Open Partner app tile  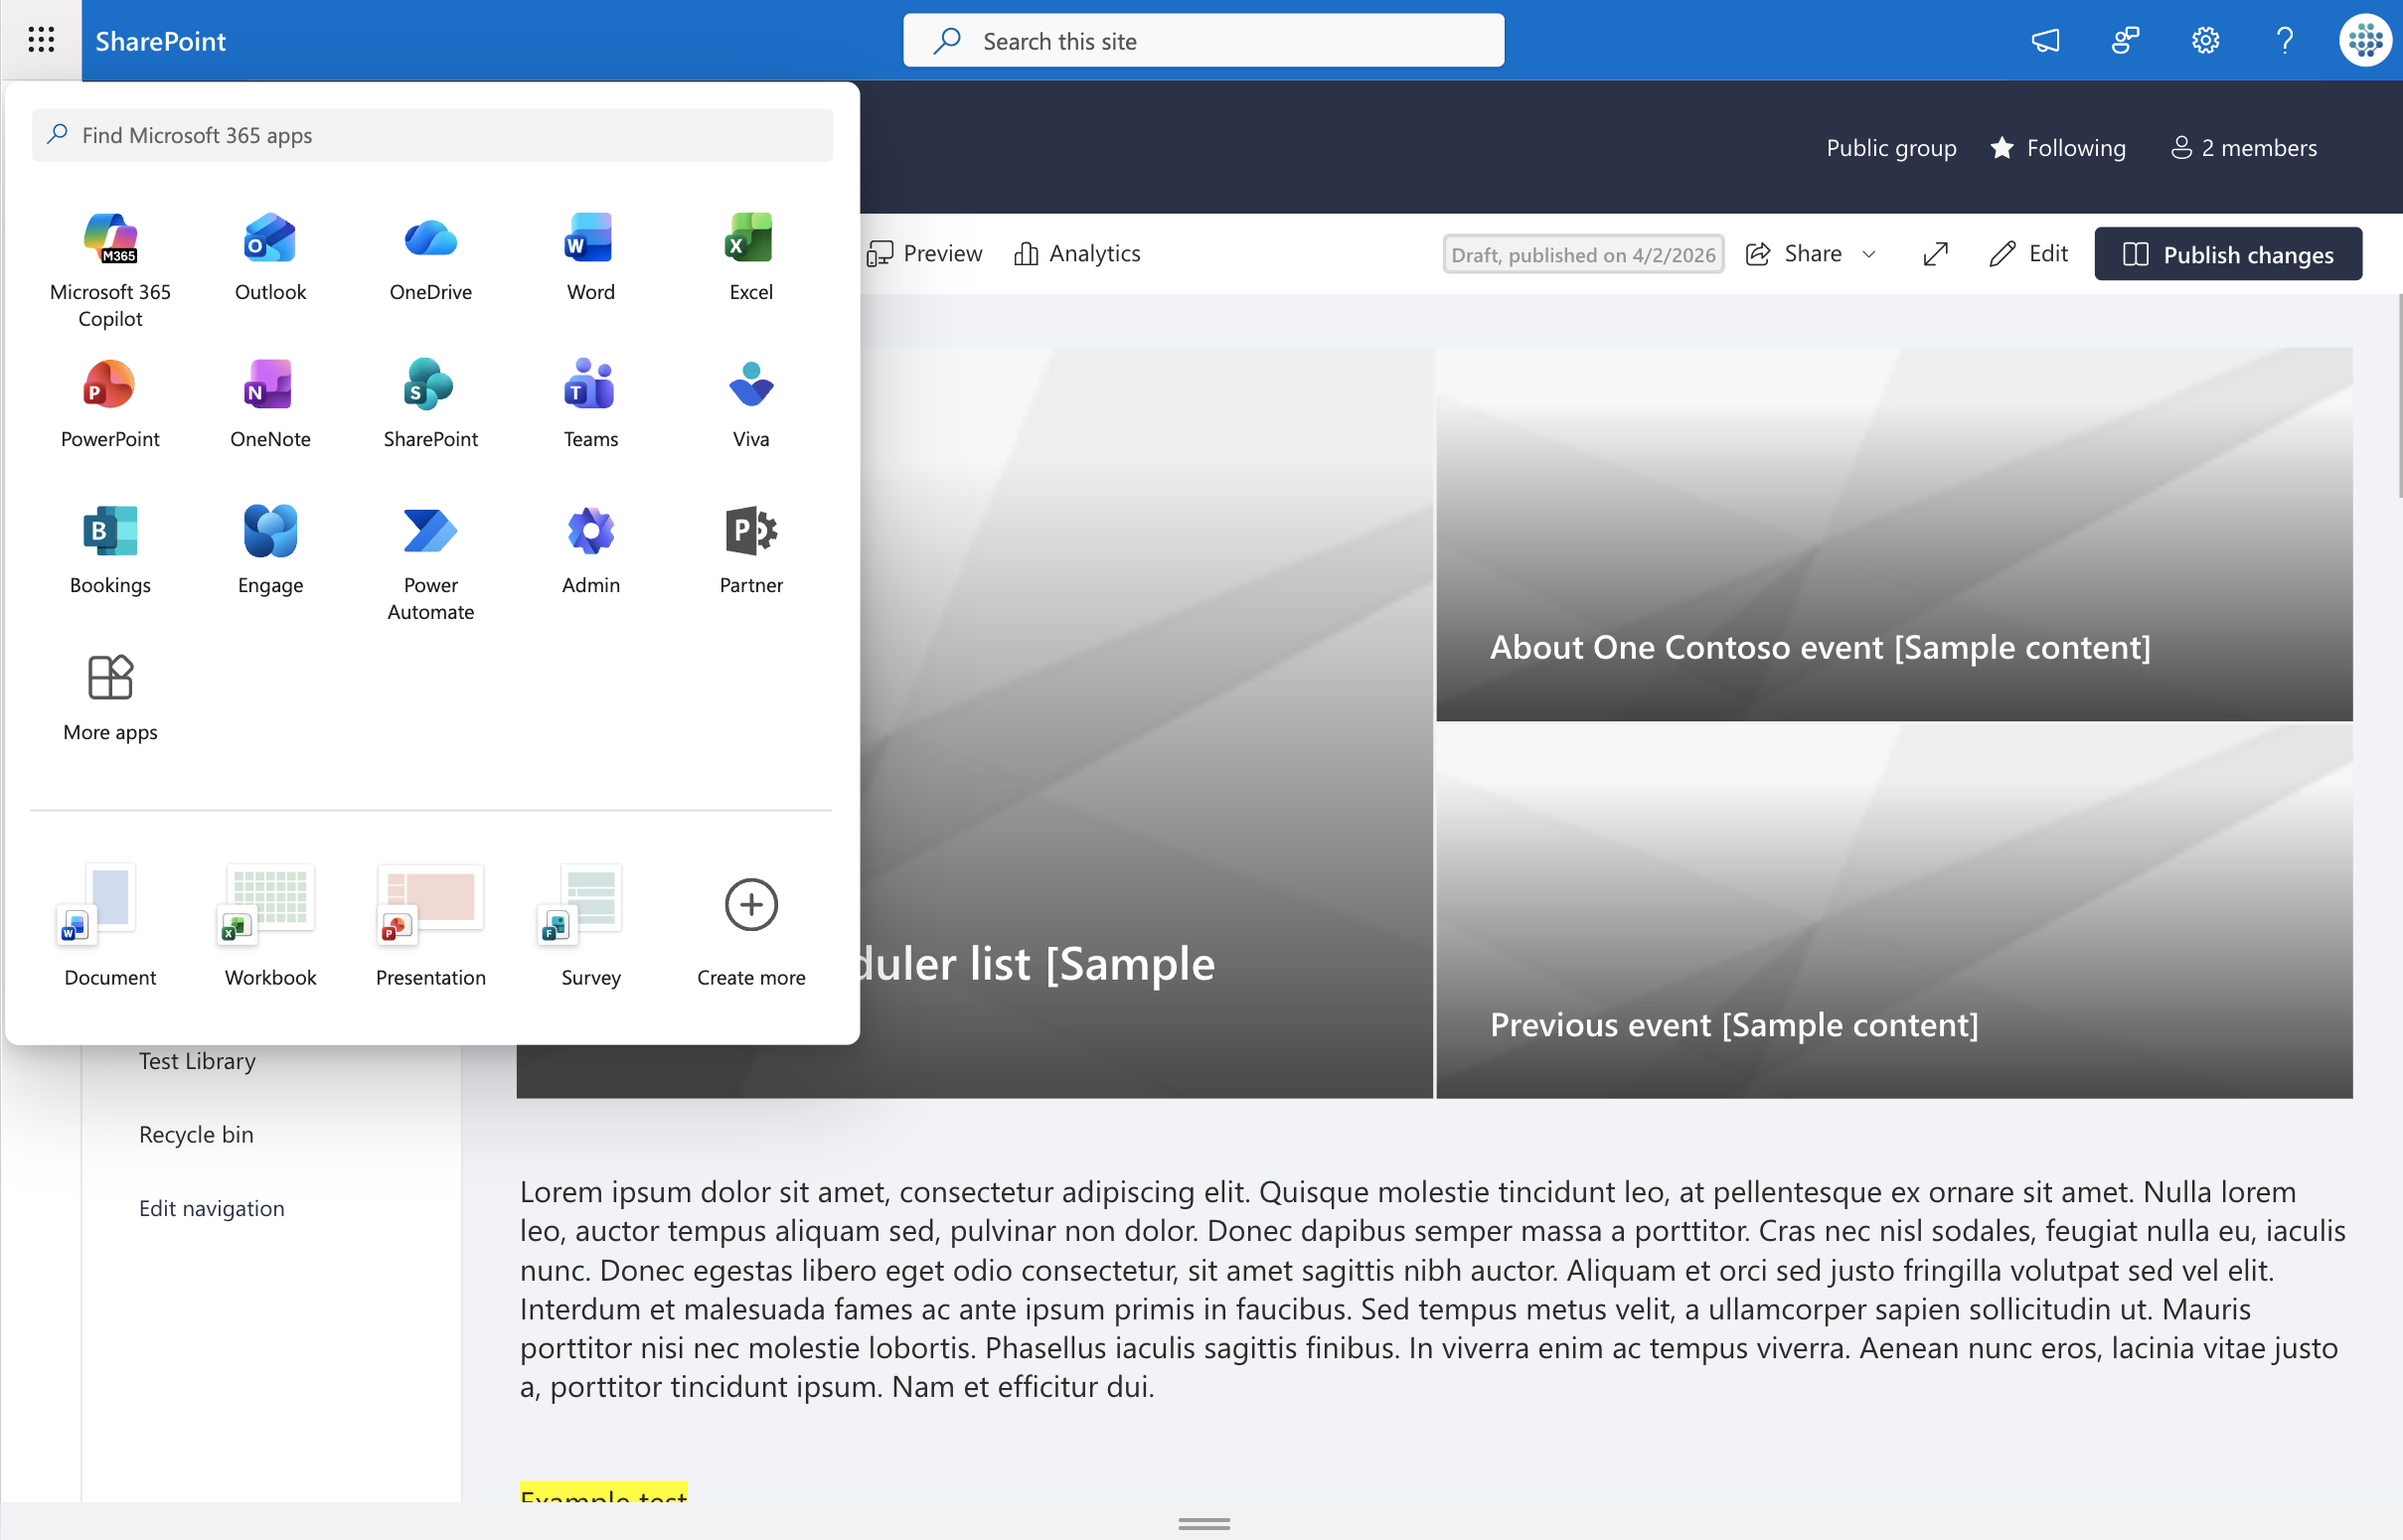[751, 549]
